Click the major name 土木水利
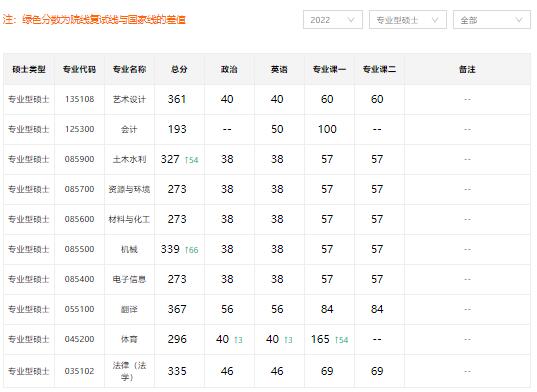Screen dimensions: 537x392 [129, 159]
